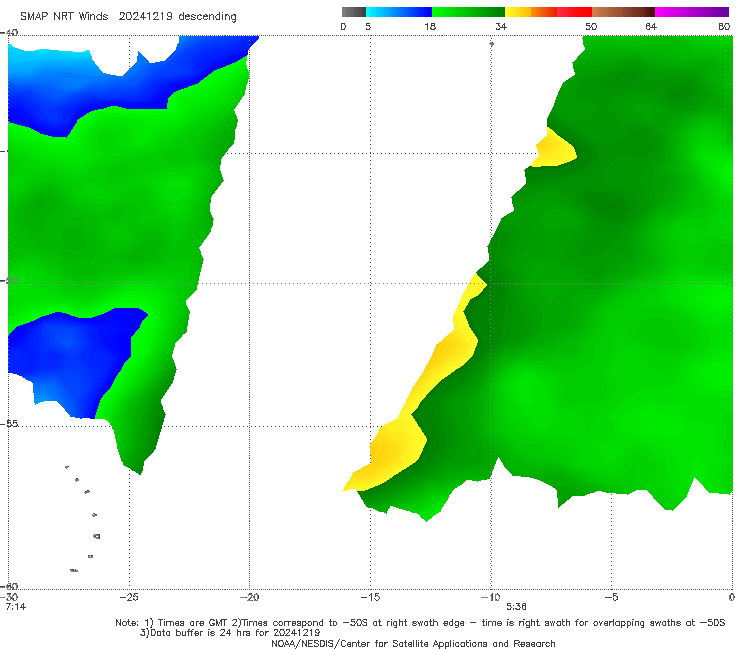Click the longitude label '-15' on bottom axis
The image size is (740, 650).
click(x=370, y=597)
